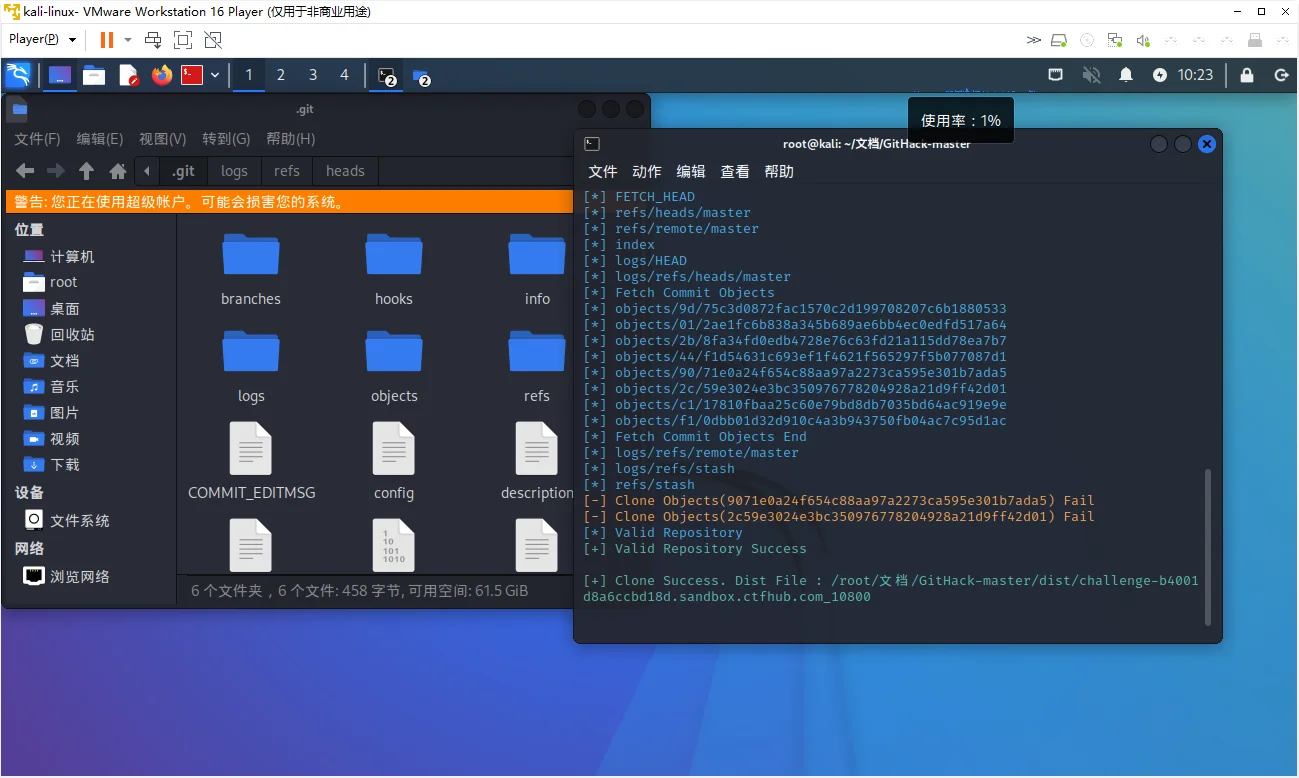1299x778 pixels.
Task: Open the Kali applications menu
Action: click(18, 75)
